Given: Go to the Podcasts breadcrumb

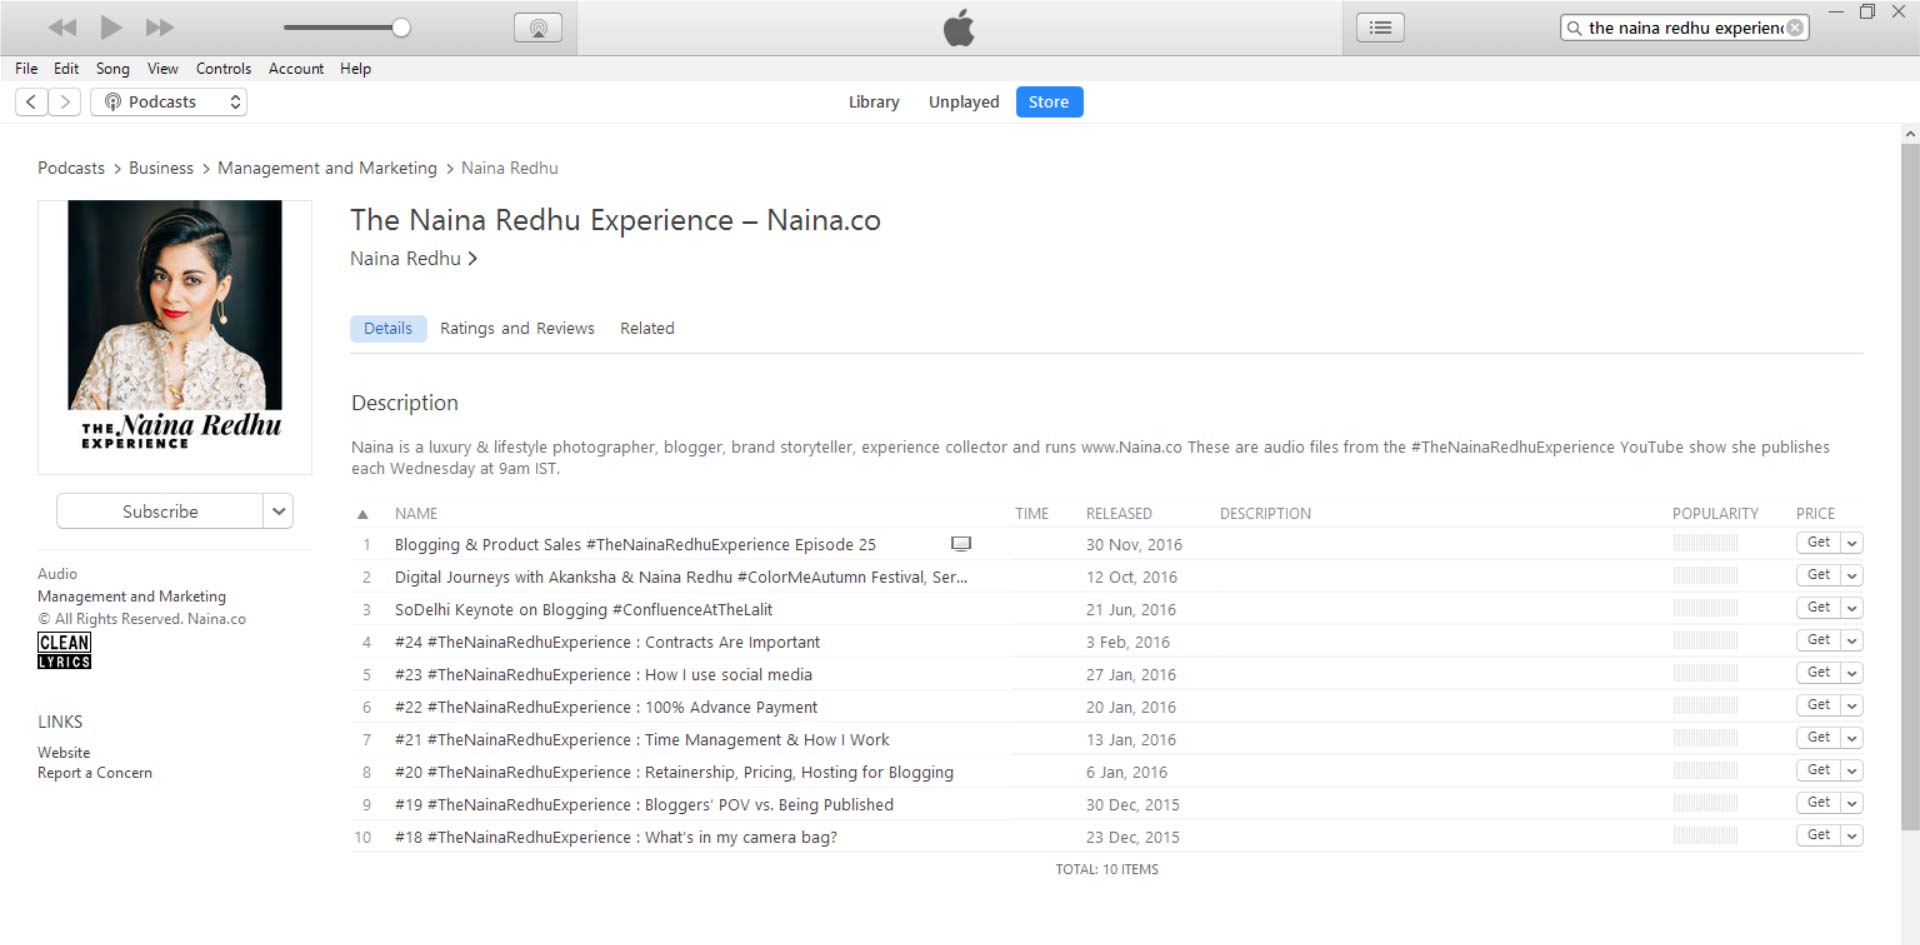Looking at the screenshot, I should [x=71, y=168].
